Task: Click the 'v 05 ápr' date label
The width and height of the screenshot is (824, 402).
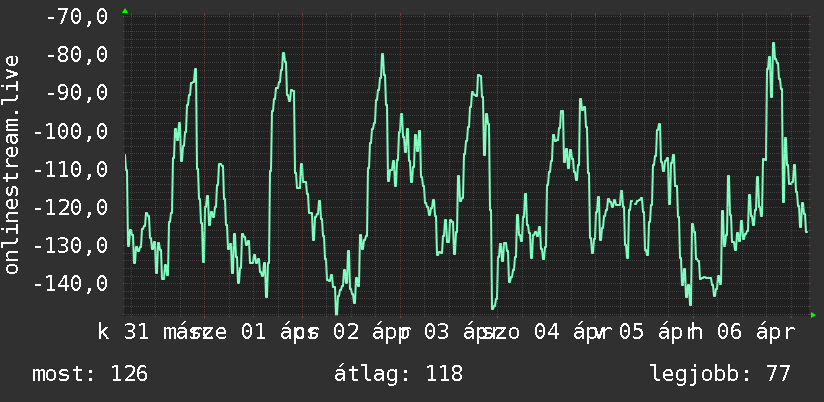Action: coord(645,333)
